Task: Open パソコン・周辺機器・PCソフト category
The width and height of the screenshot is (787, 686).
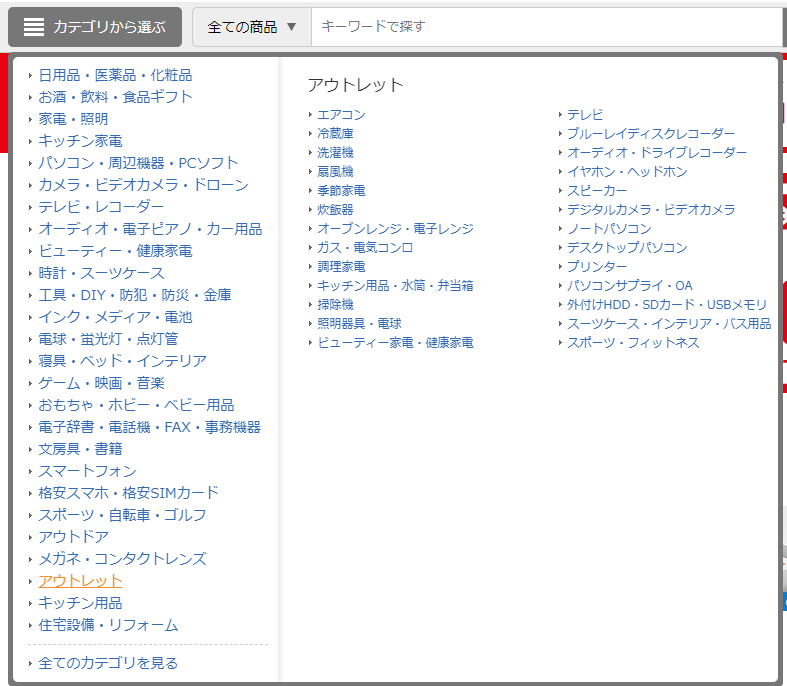Action: coord(138,163)
